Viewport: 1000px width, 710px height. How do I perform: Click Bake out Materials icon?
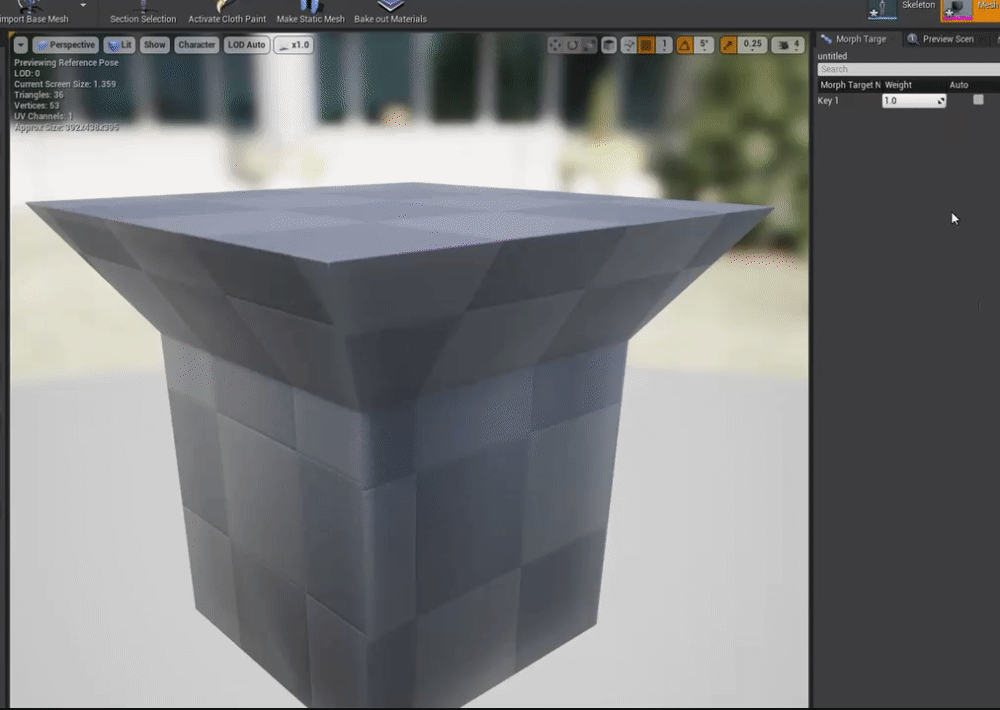point(390,7)
